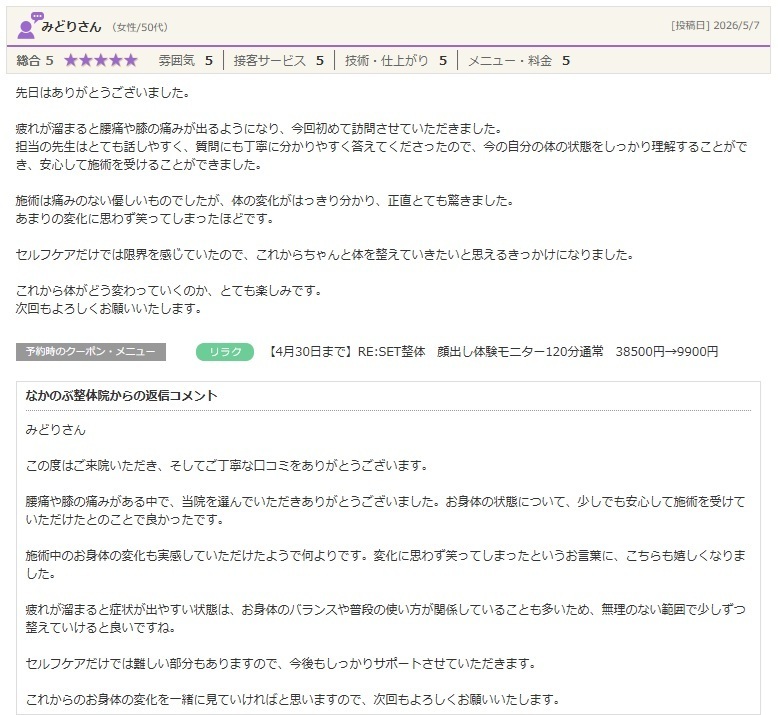Click review line 先日はありがとうございました。
This screenshot has width=778, height=715.
[103, 92]
